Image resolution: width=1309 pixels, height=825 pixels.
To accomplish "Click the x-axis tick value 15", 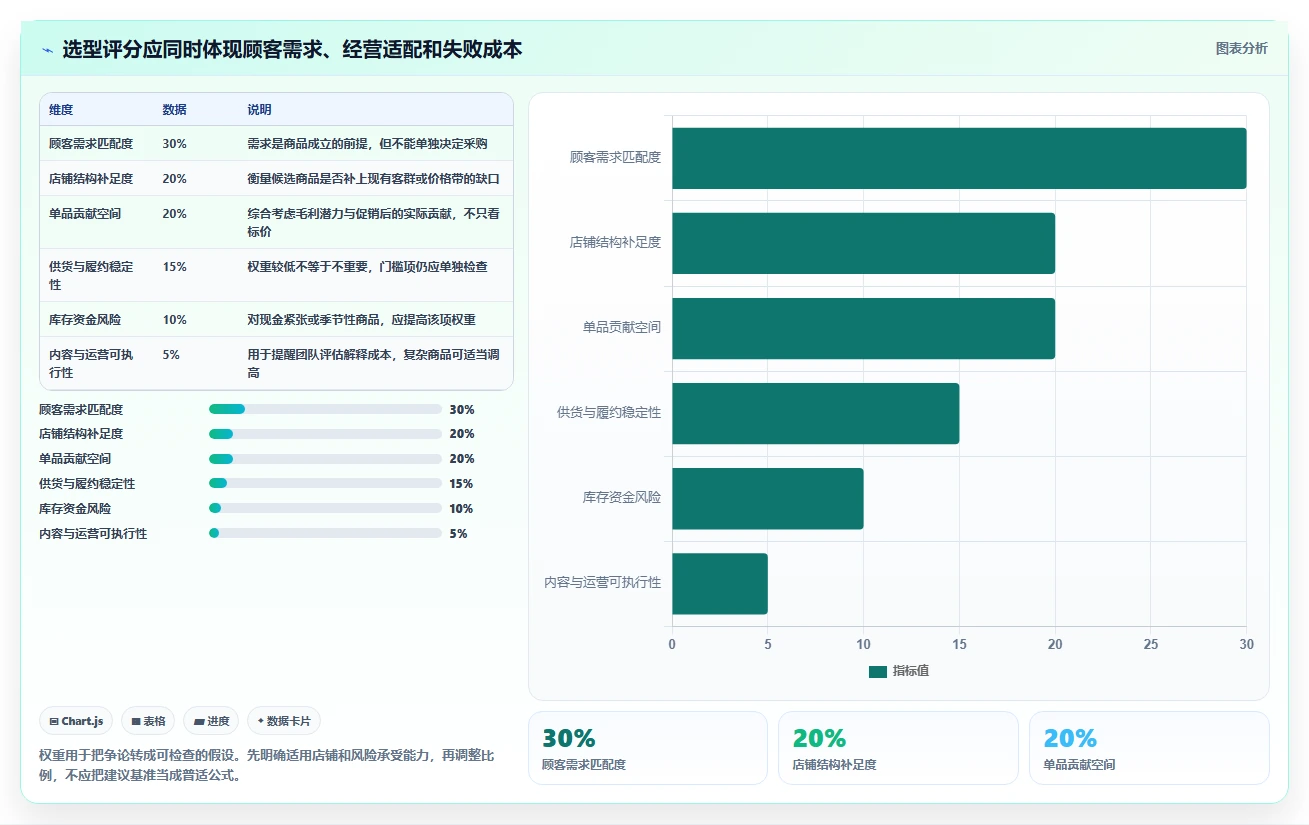I will pos(959,644).
